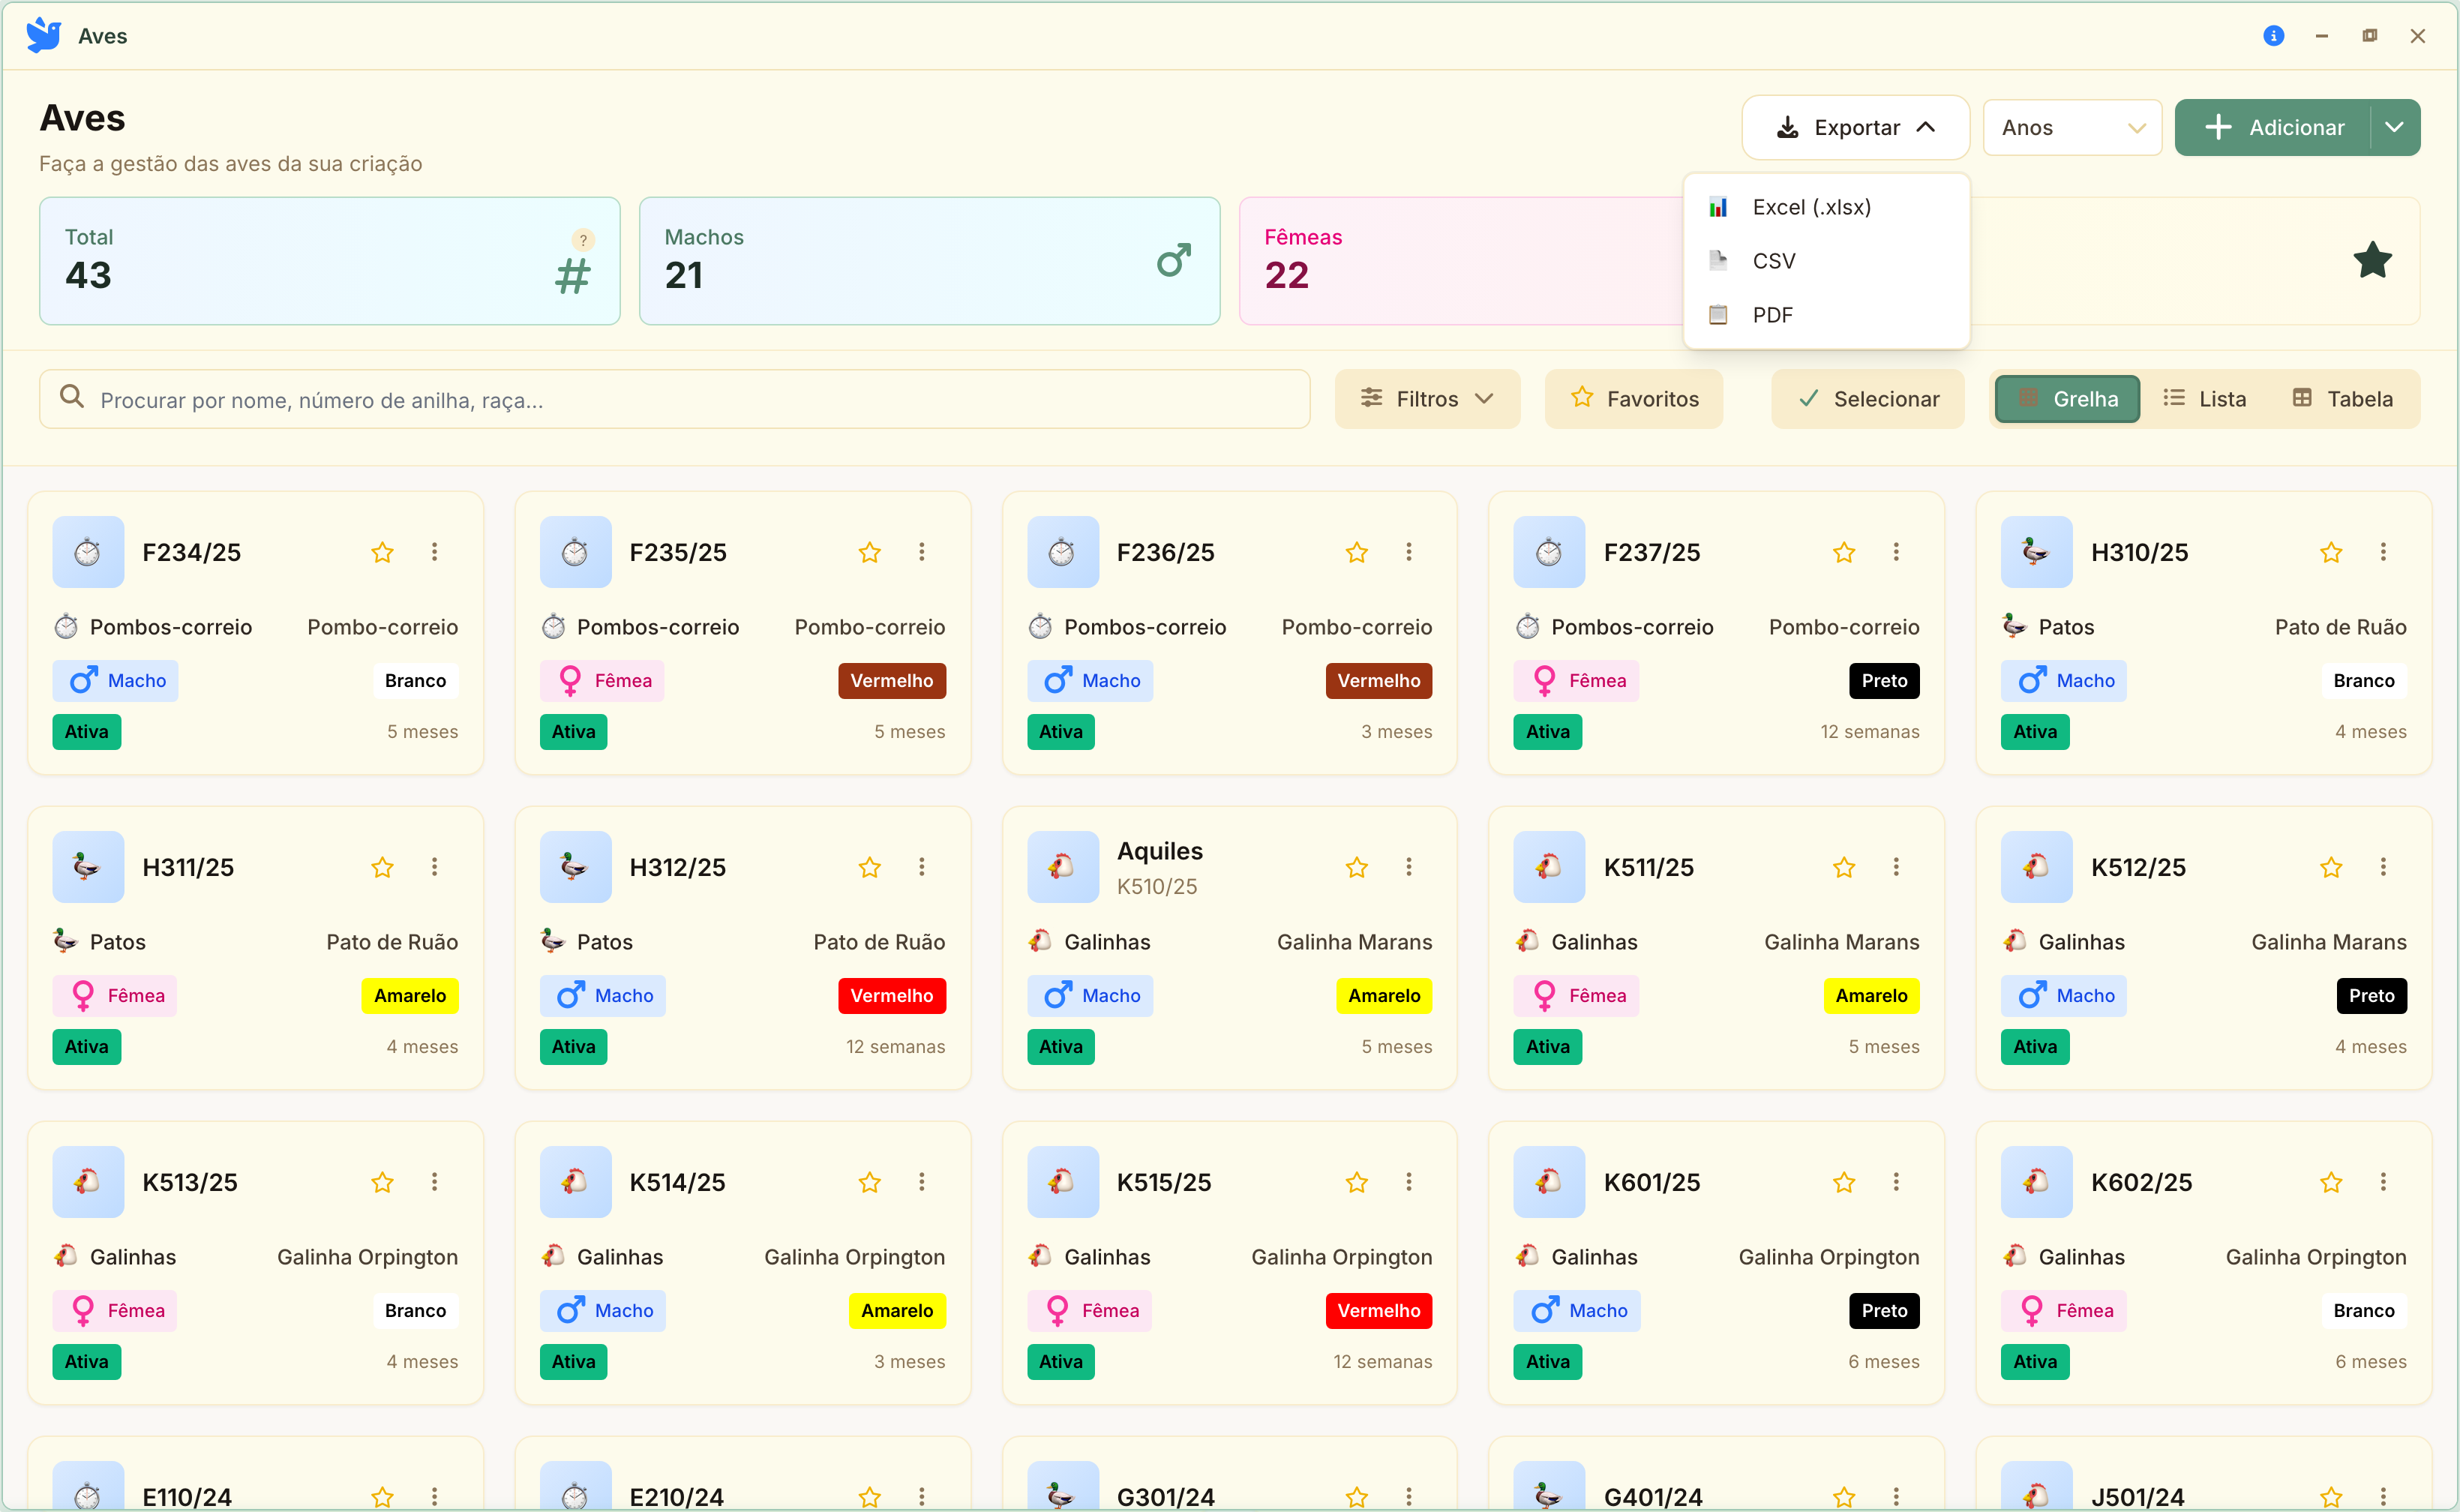Expand the Adicionar arrow options
The height and width of the screenshot is (1512, 2460).
pyautogui.click(x=2395, y=128)
